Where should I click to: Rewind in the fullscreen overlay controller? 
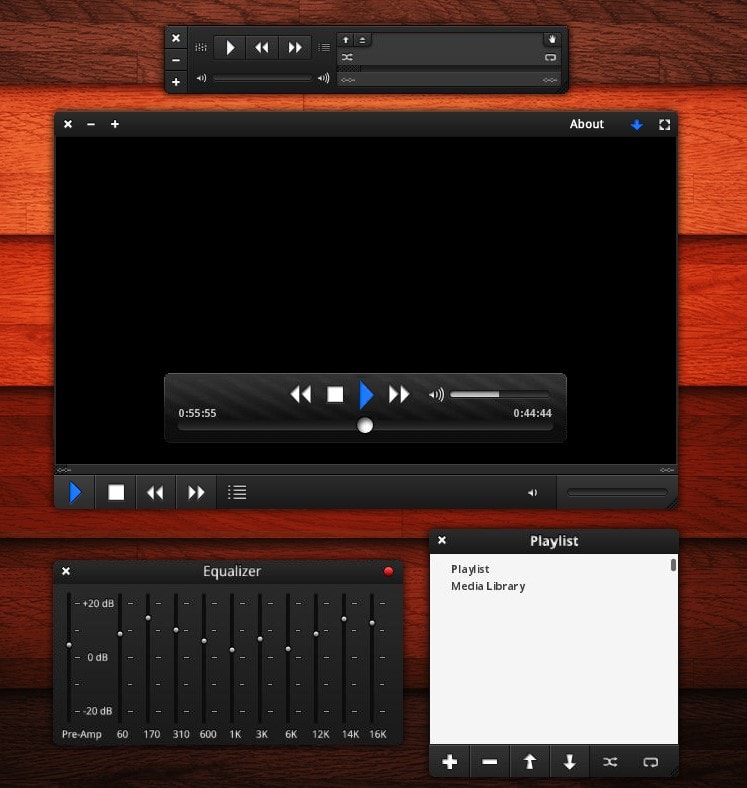click(x=301, y=395)
